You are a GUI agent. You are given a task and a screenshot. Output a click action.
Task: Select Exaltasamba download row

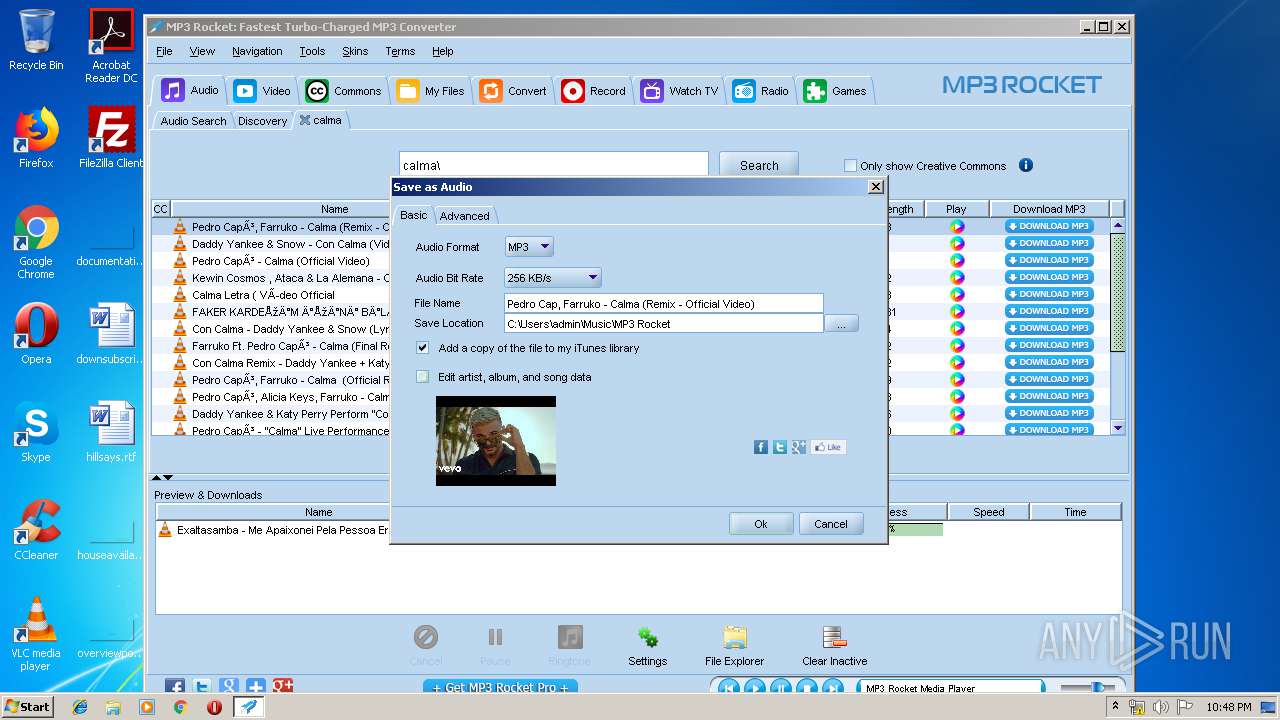coord(638,530)
